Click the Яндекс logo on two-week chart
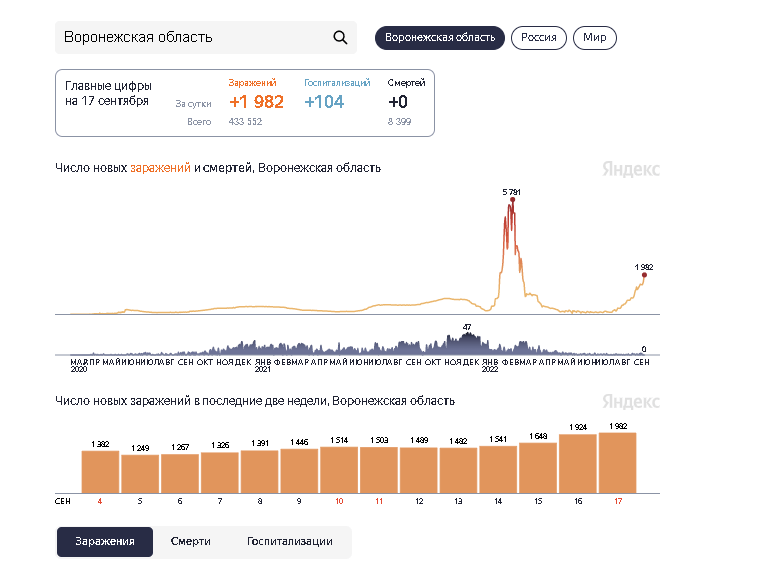 pos(631,402)
